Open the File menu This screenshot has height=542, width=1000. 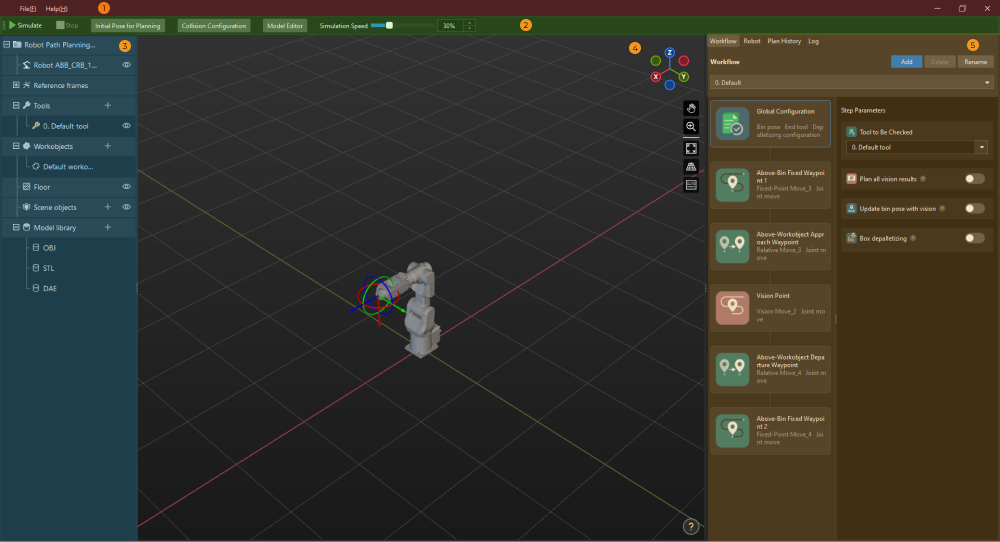(x=27, y=8)
